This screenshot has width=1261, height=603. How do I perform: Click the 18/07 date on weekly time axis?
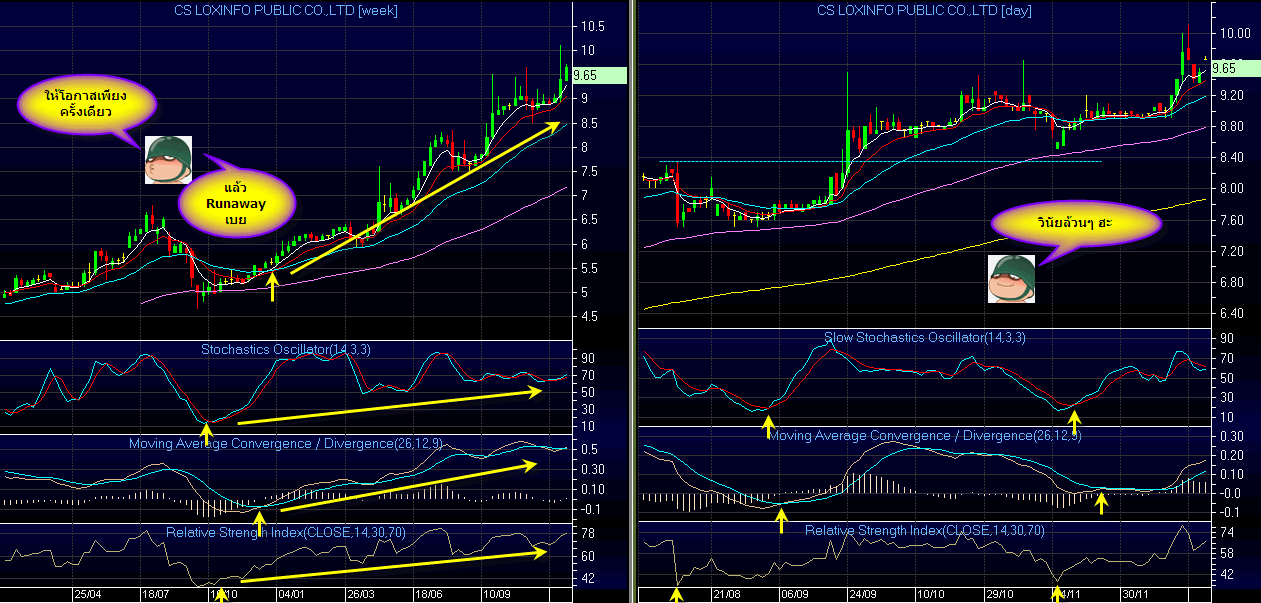pyautogui.click(x=157, y=593)
